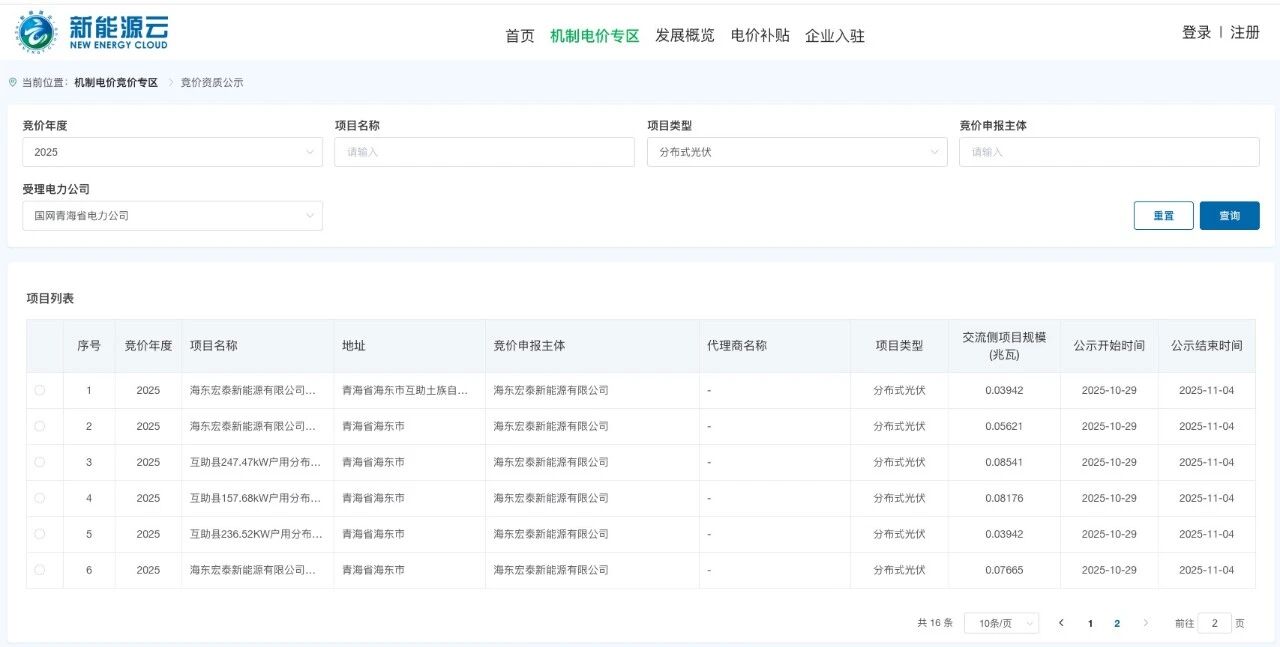
Task: Click the location pin icon in breadcrumb
Action: pyautogui.click(x=13, y=82)
